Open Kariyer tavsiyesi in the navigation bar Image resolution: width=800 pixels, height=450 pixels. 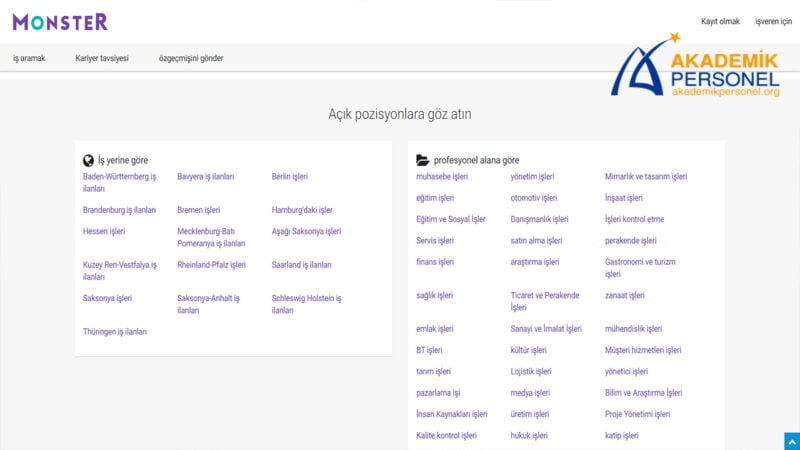(102, 58)
